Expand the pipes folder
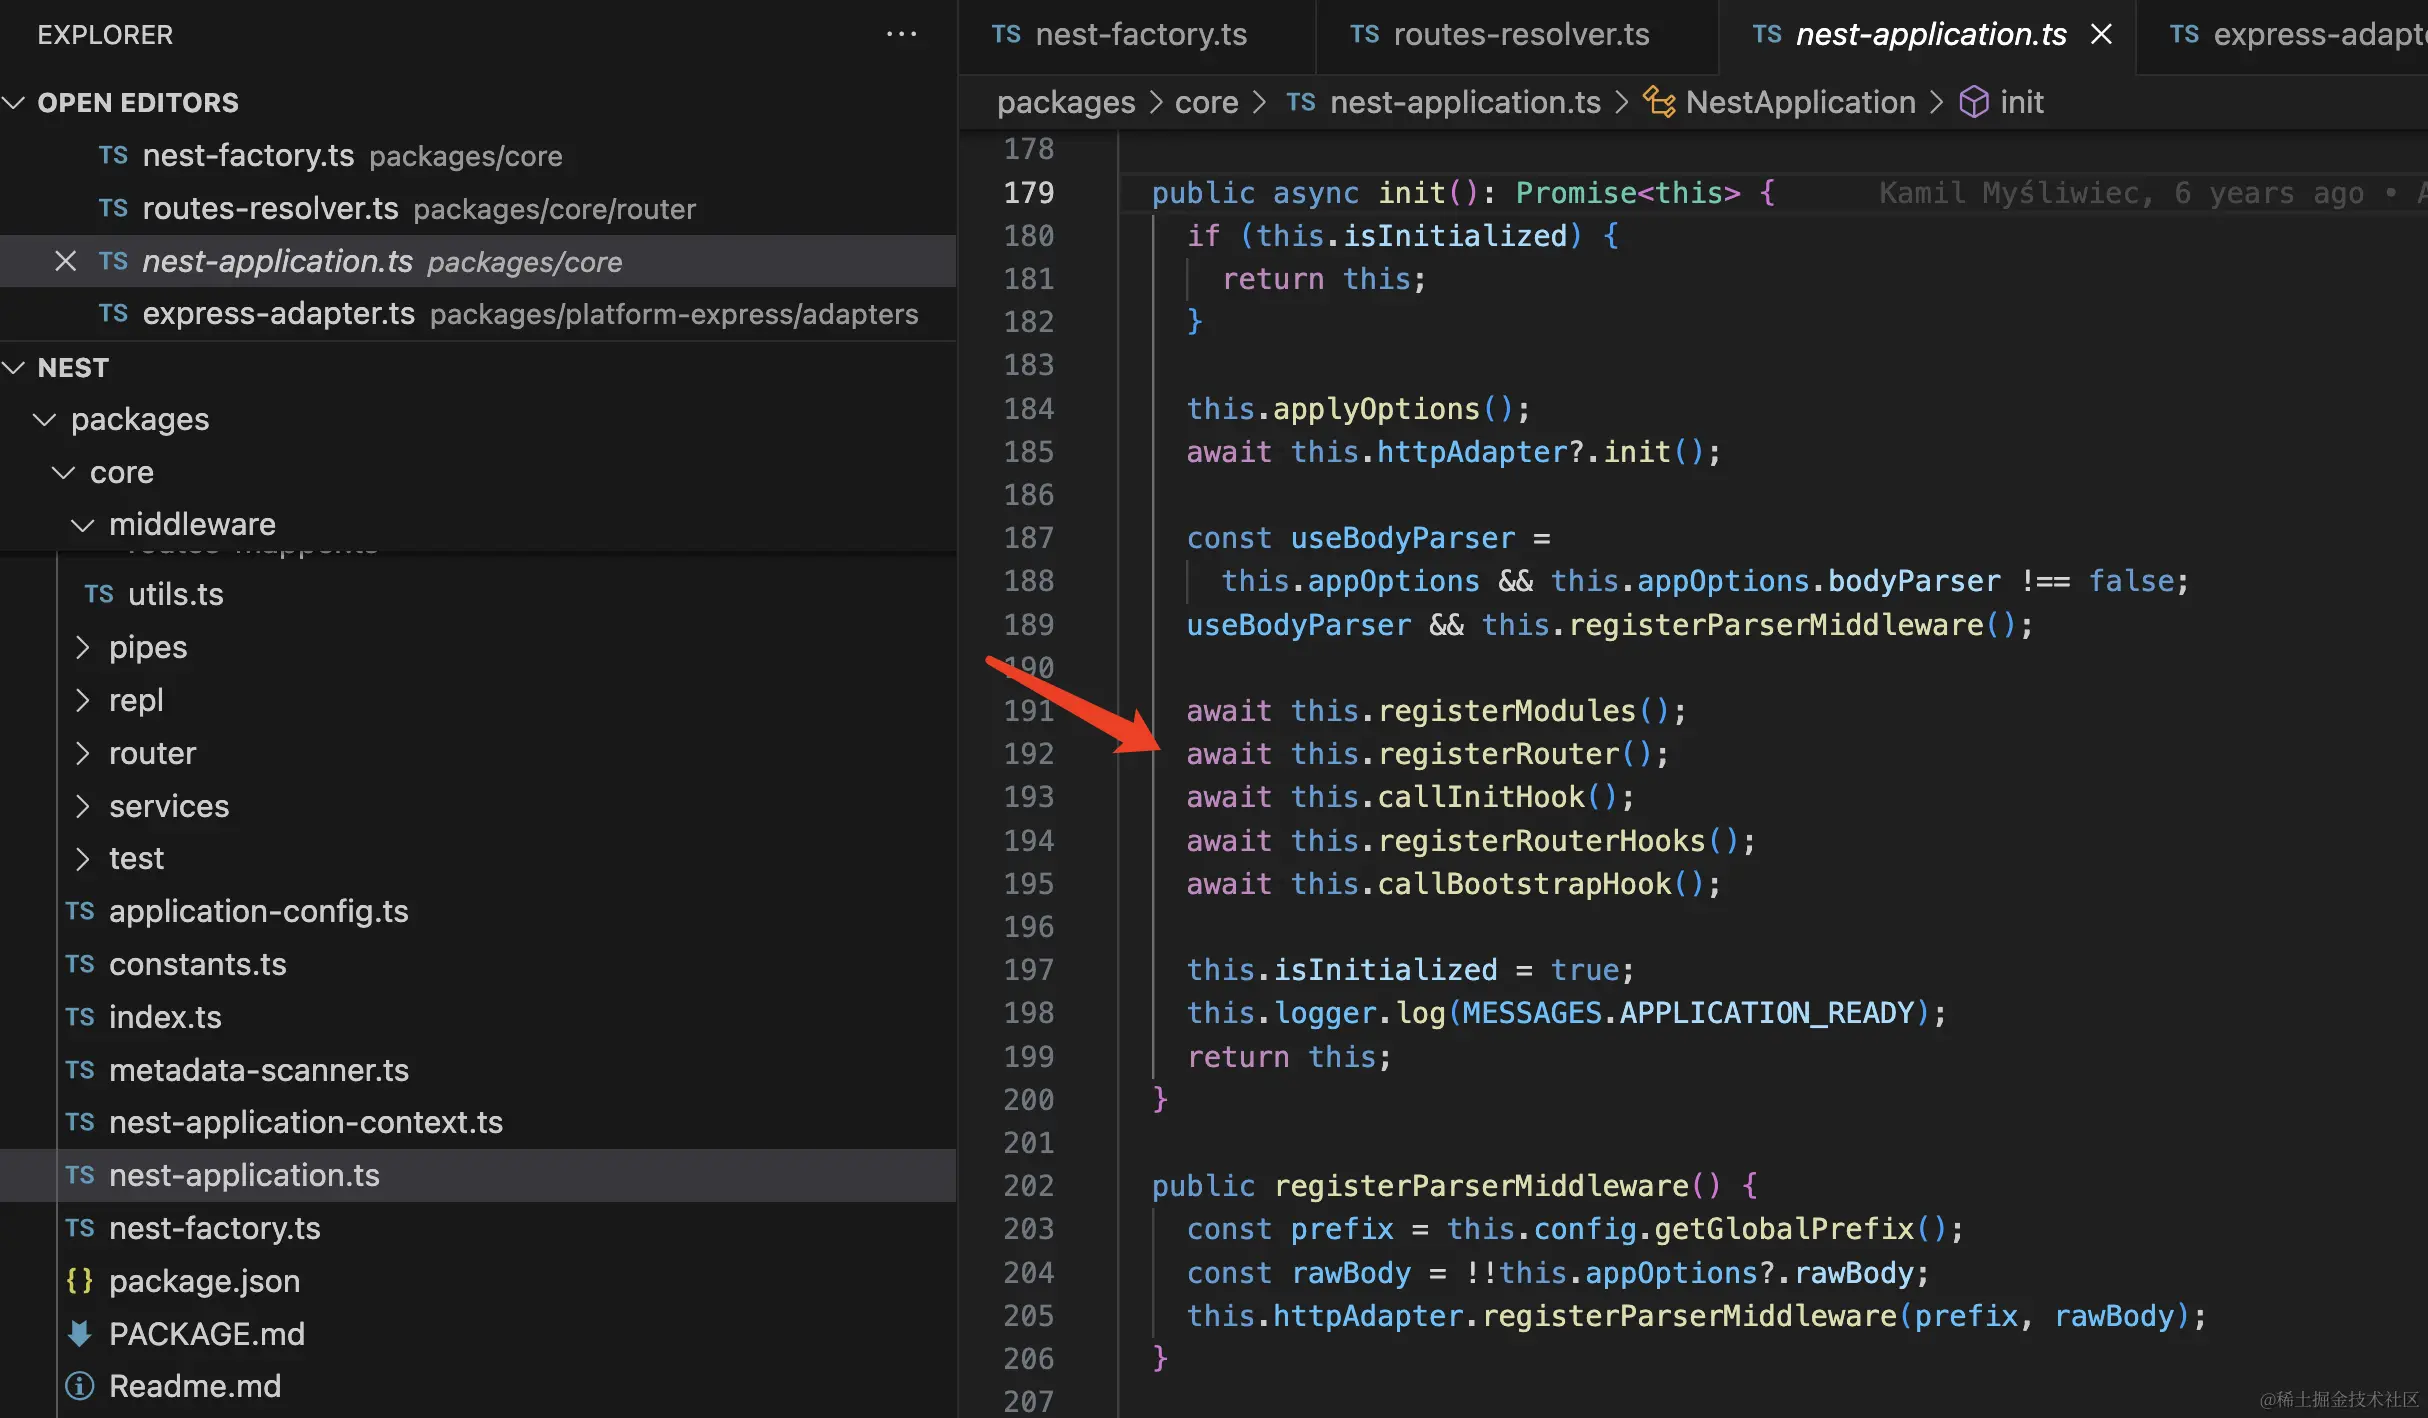This screenshot has width=2428, height=1418. pyautogui.click(x=83, y=648)
